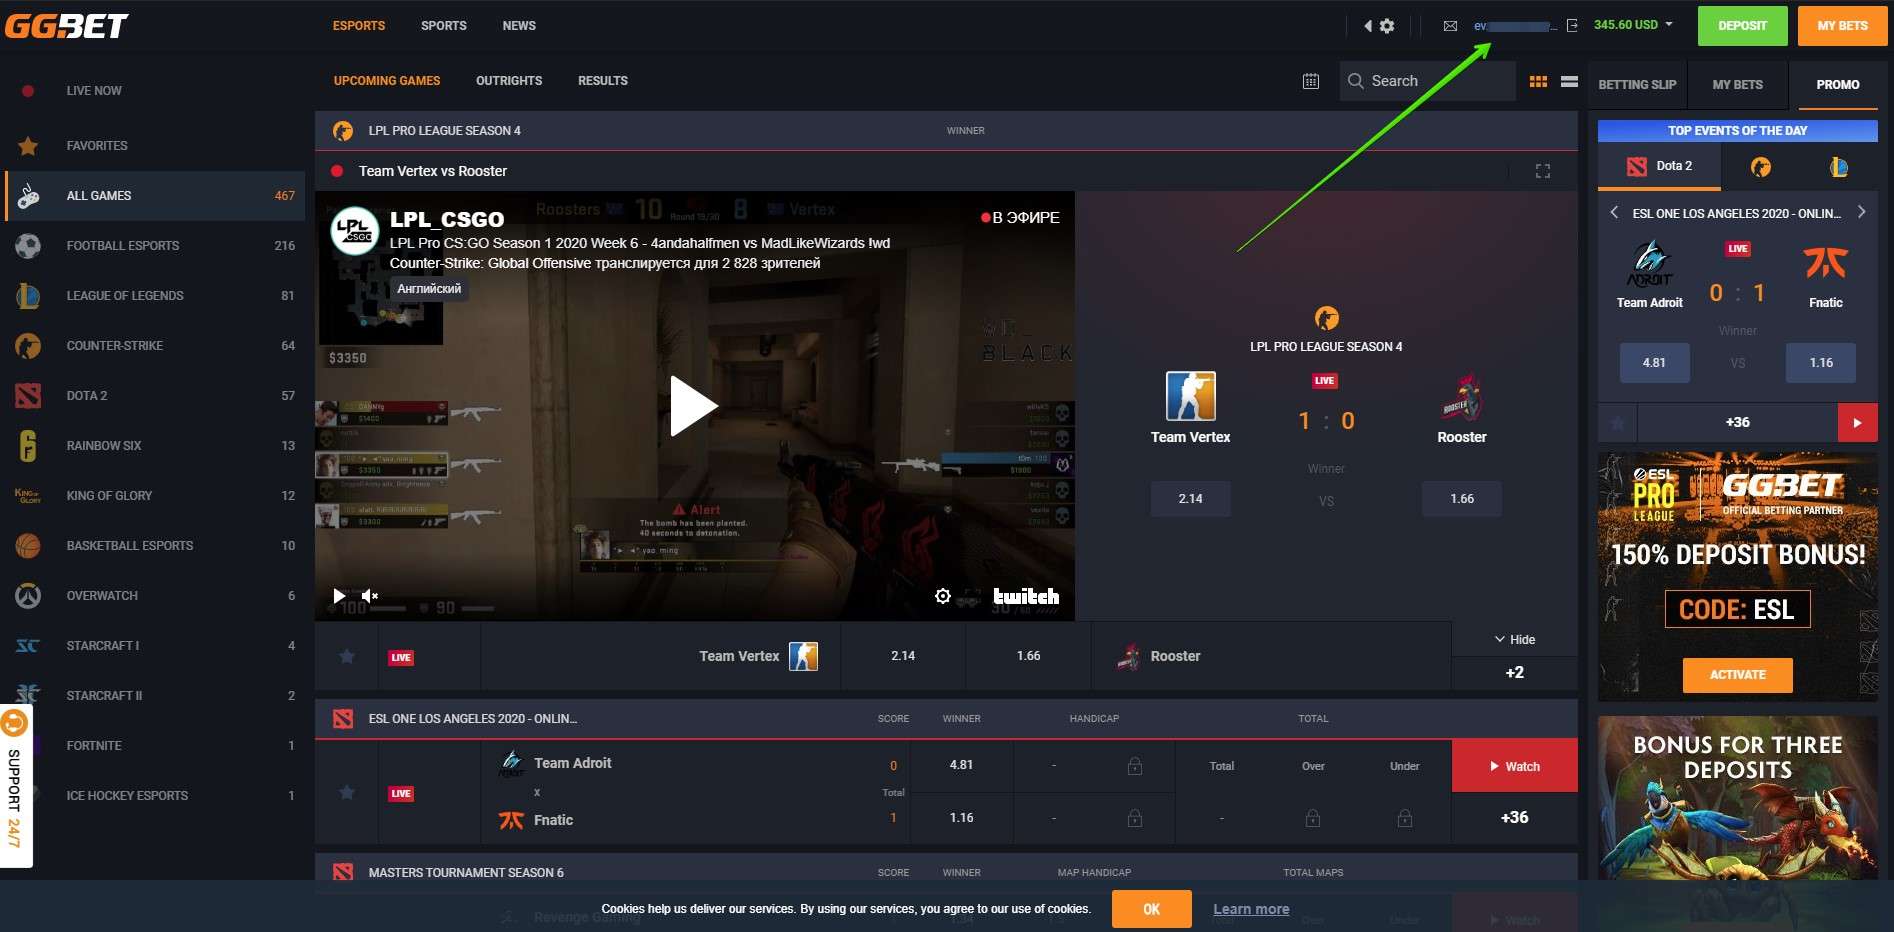
Task: Click the orange My Bets header button
Action: (1843, 26)
